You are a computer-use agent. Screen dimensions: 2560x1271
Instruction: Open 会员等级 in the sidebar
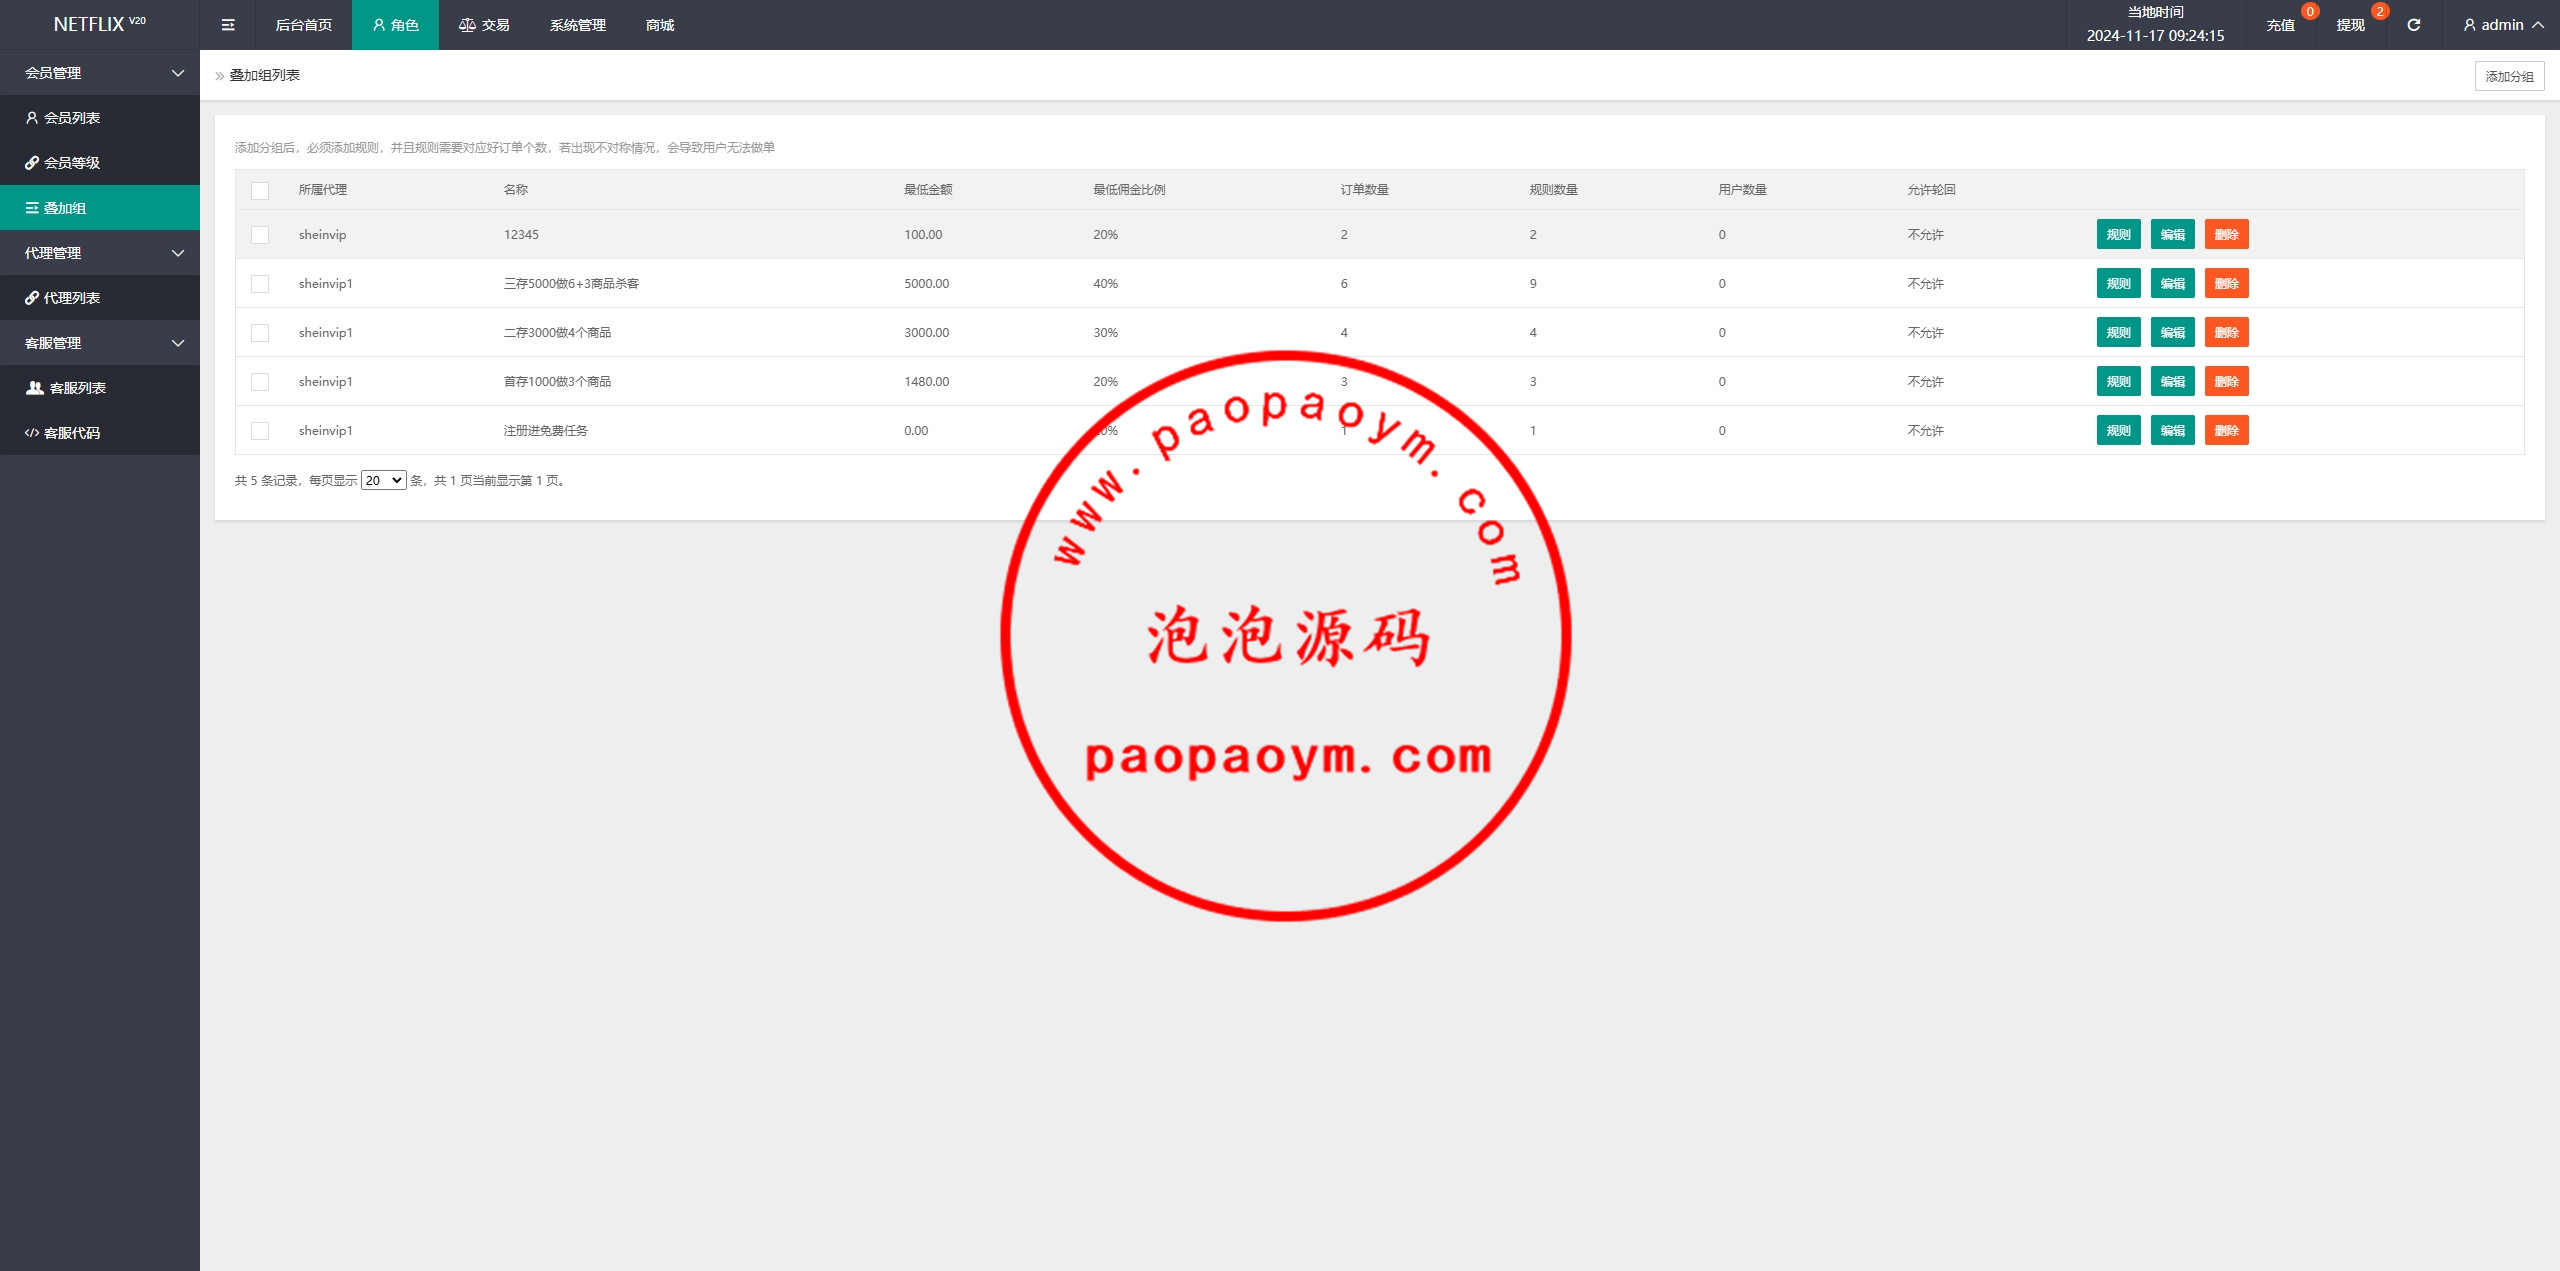pyautogui.click(x=100, y=163)
